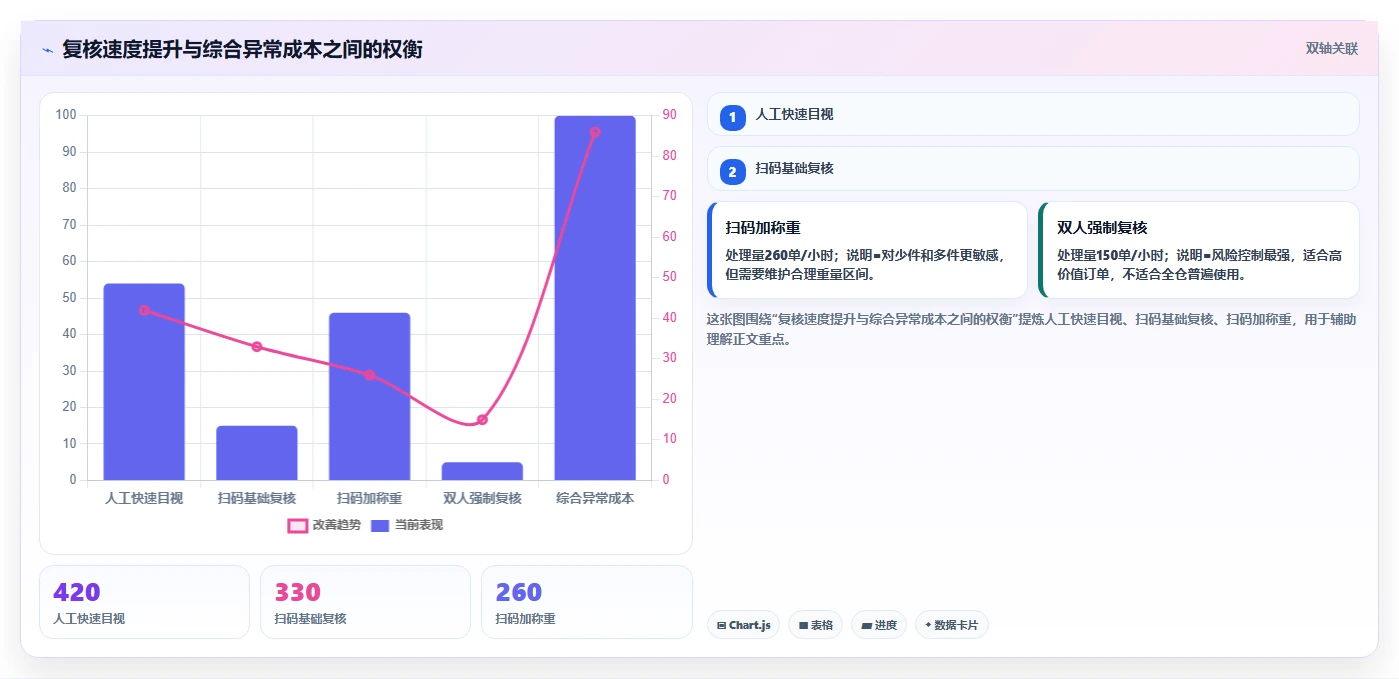Image resolution: width=1399 pixels, height=679 pixels.
Task: Click the 人工快速目视 x-axis label
Action: point(144,498)
